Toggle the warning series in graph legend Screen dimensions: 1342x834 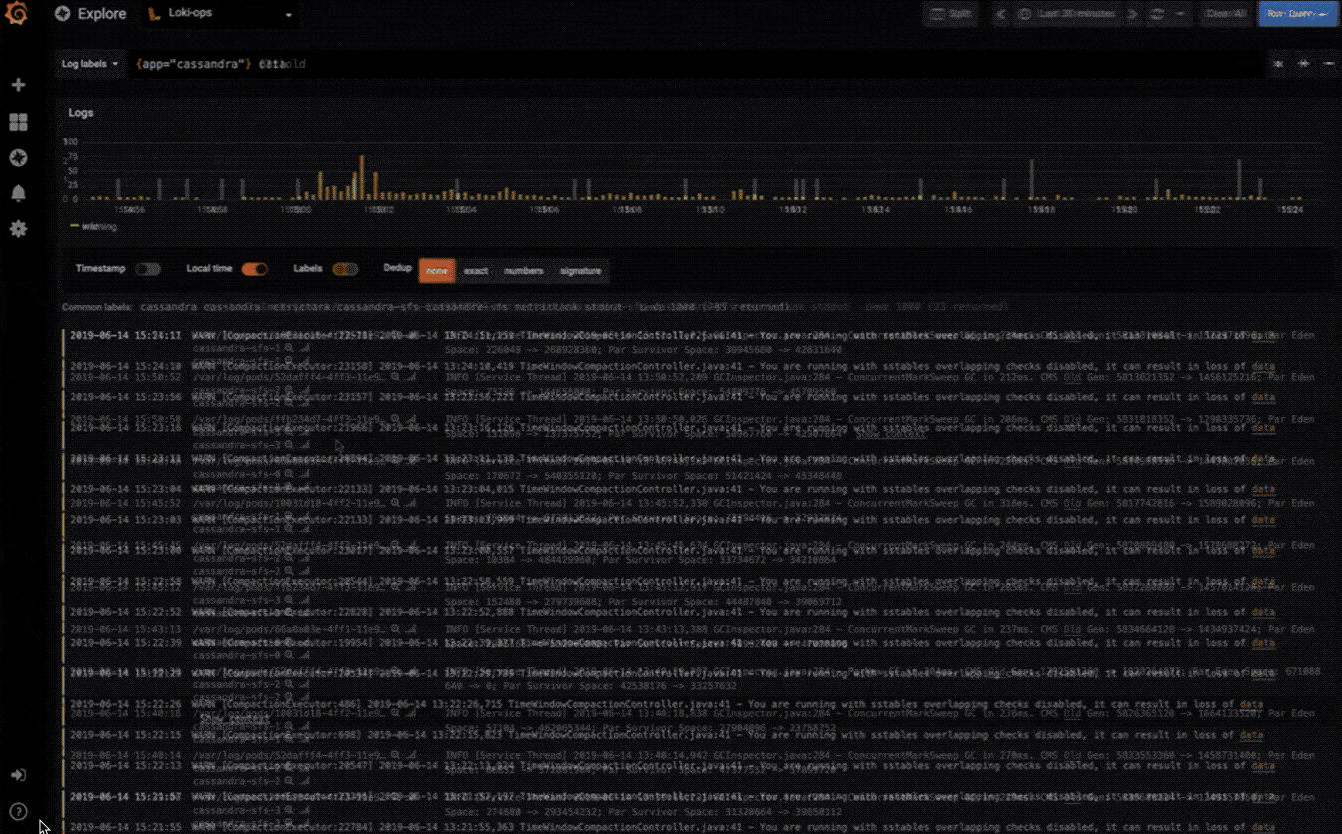(x=93, y=227)
